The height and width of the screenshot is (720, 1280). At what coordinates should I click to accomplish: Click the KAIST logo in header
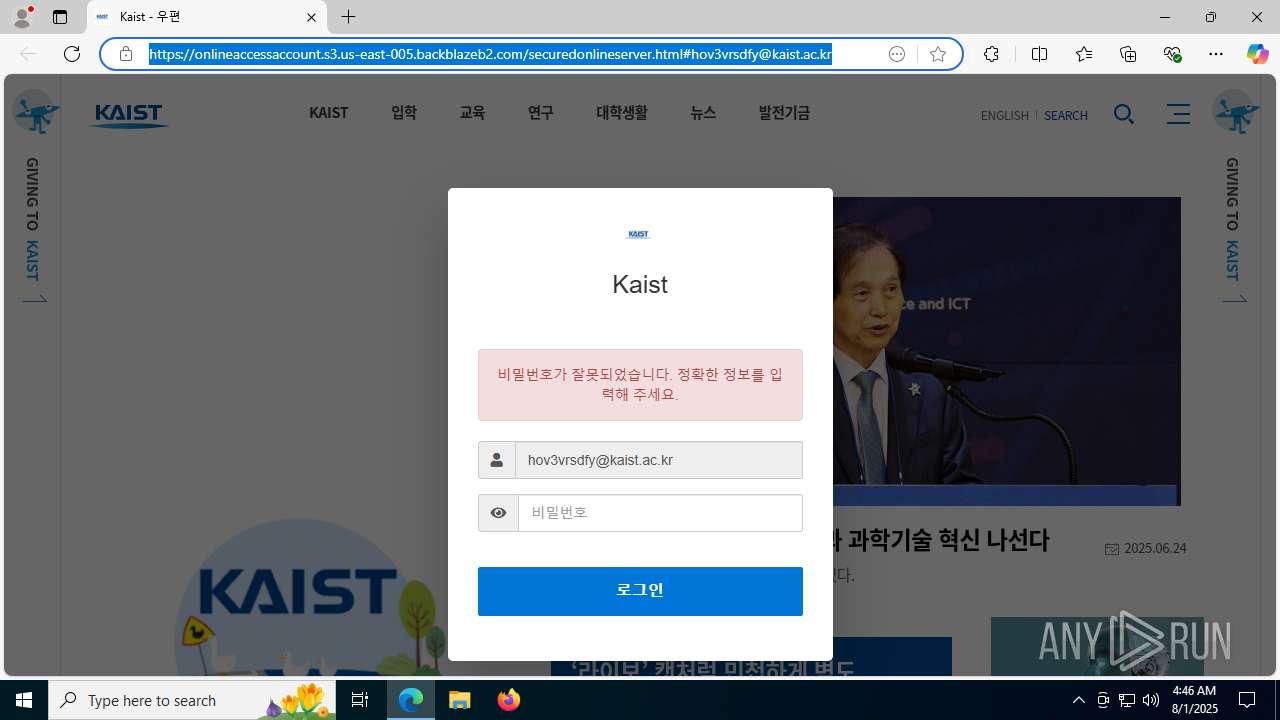pyautogui.click(x=129, y=115)
